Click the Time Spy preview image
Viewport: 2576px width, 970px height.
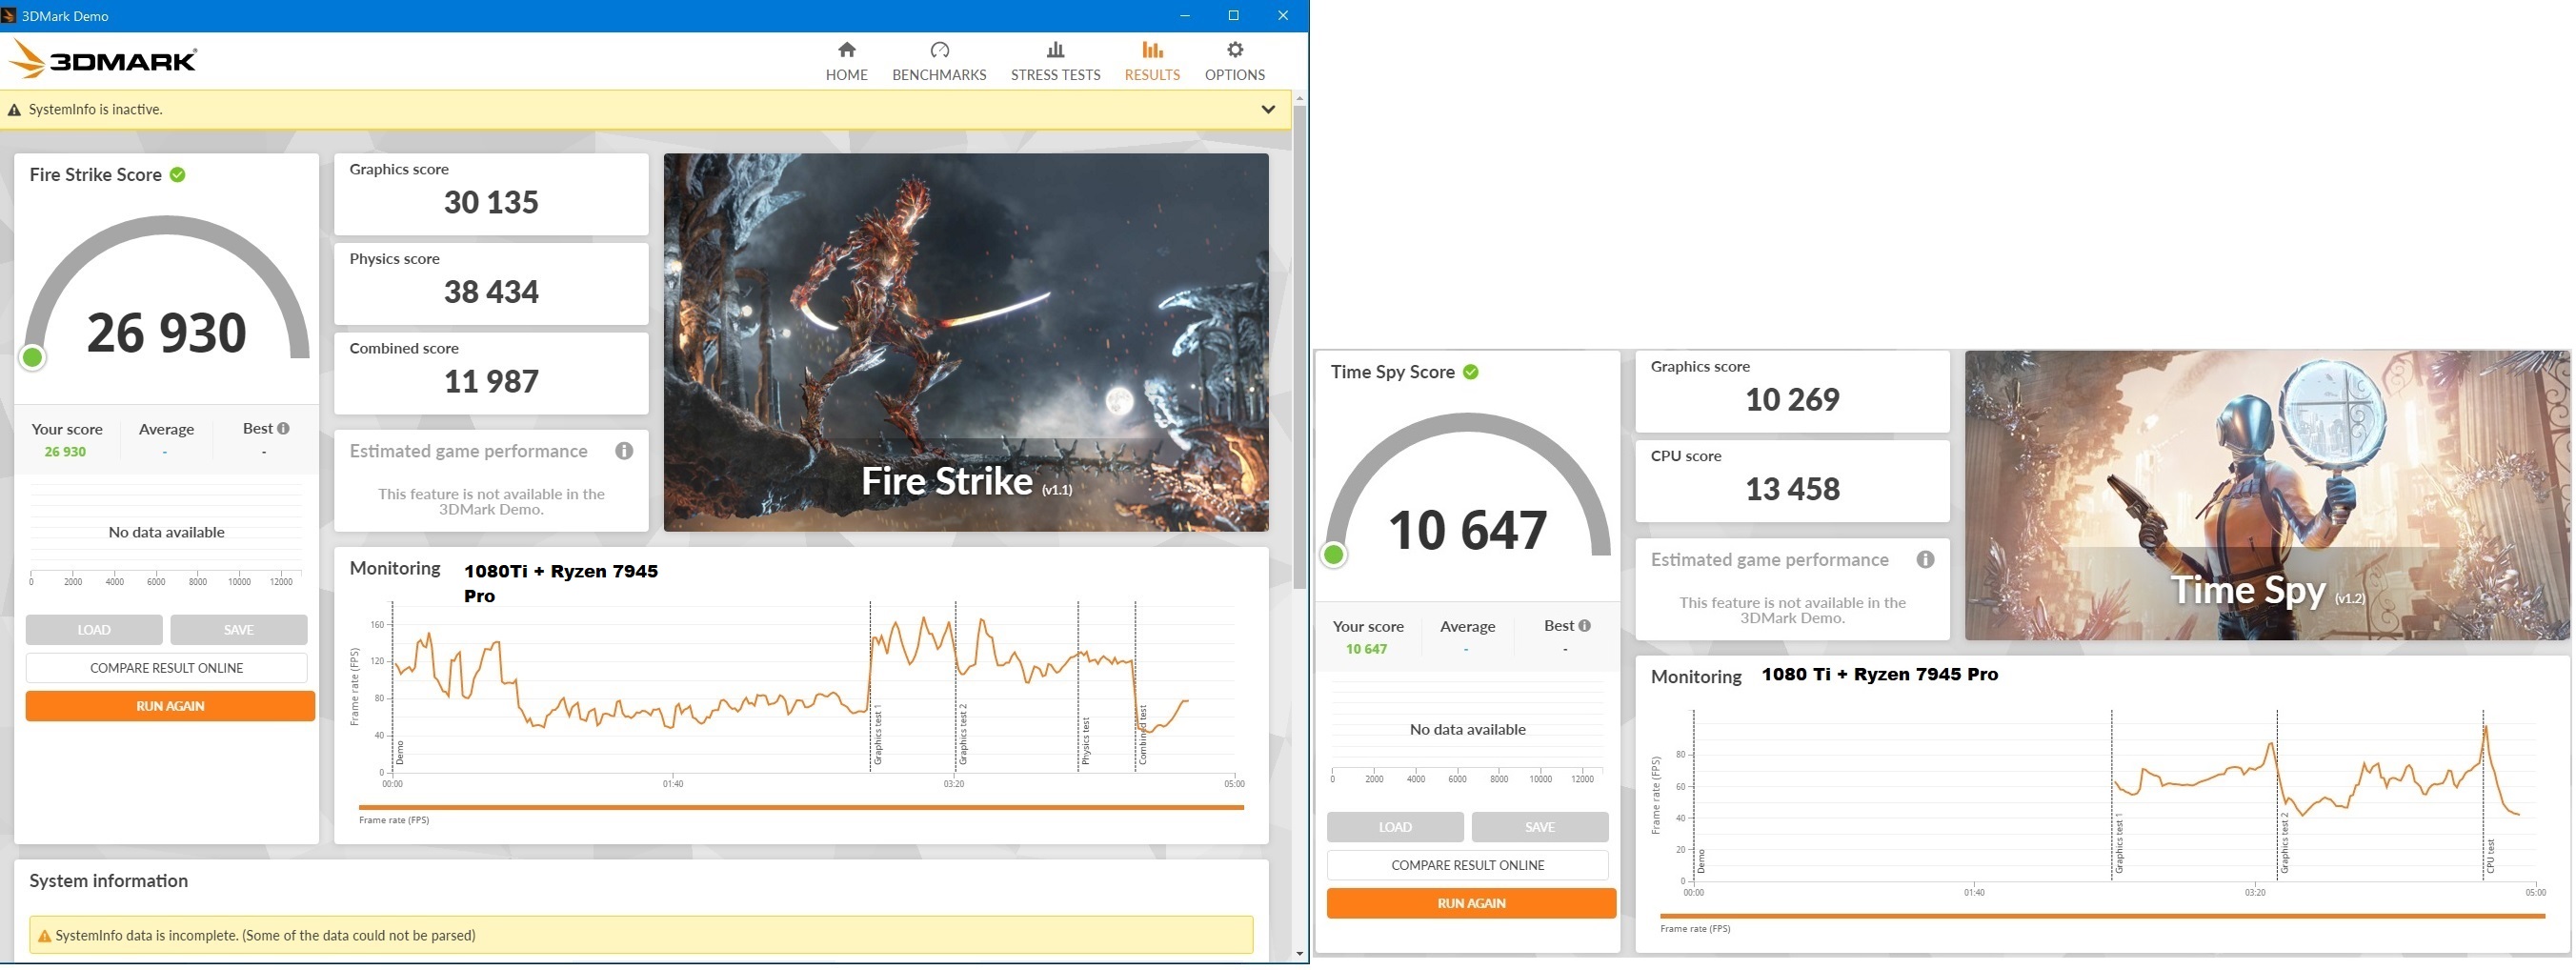pos(2267,495)
